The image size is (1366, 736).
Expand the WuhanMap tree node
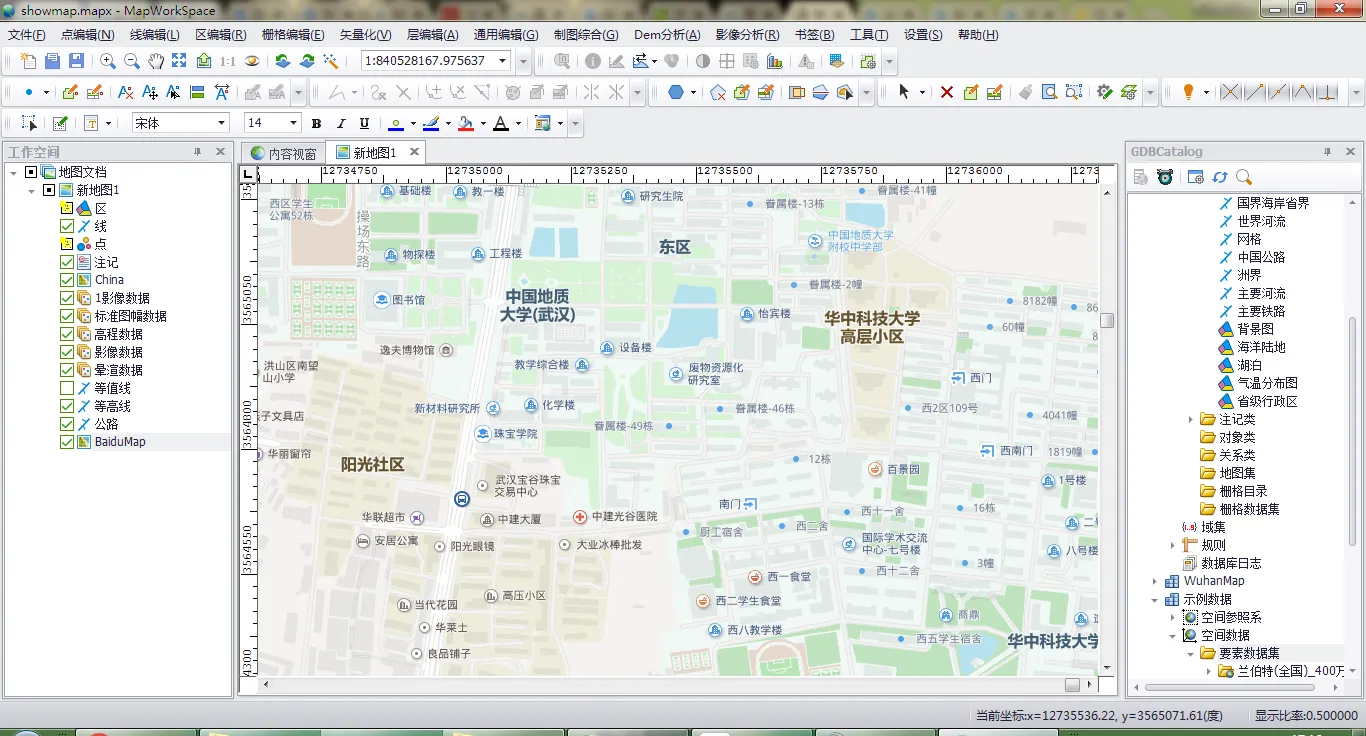pos(1155,581)
